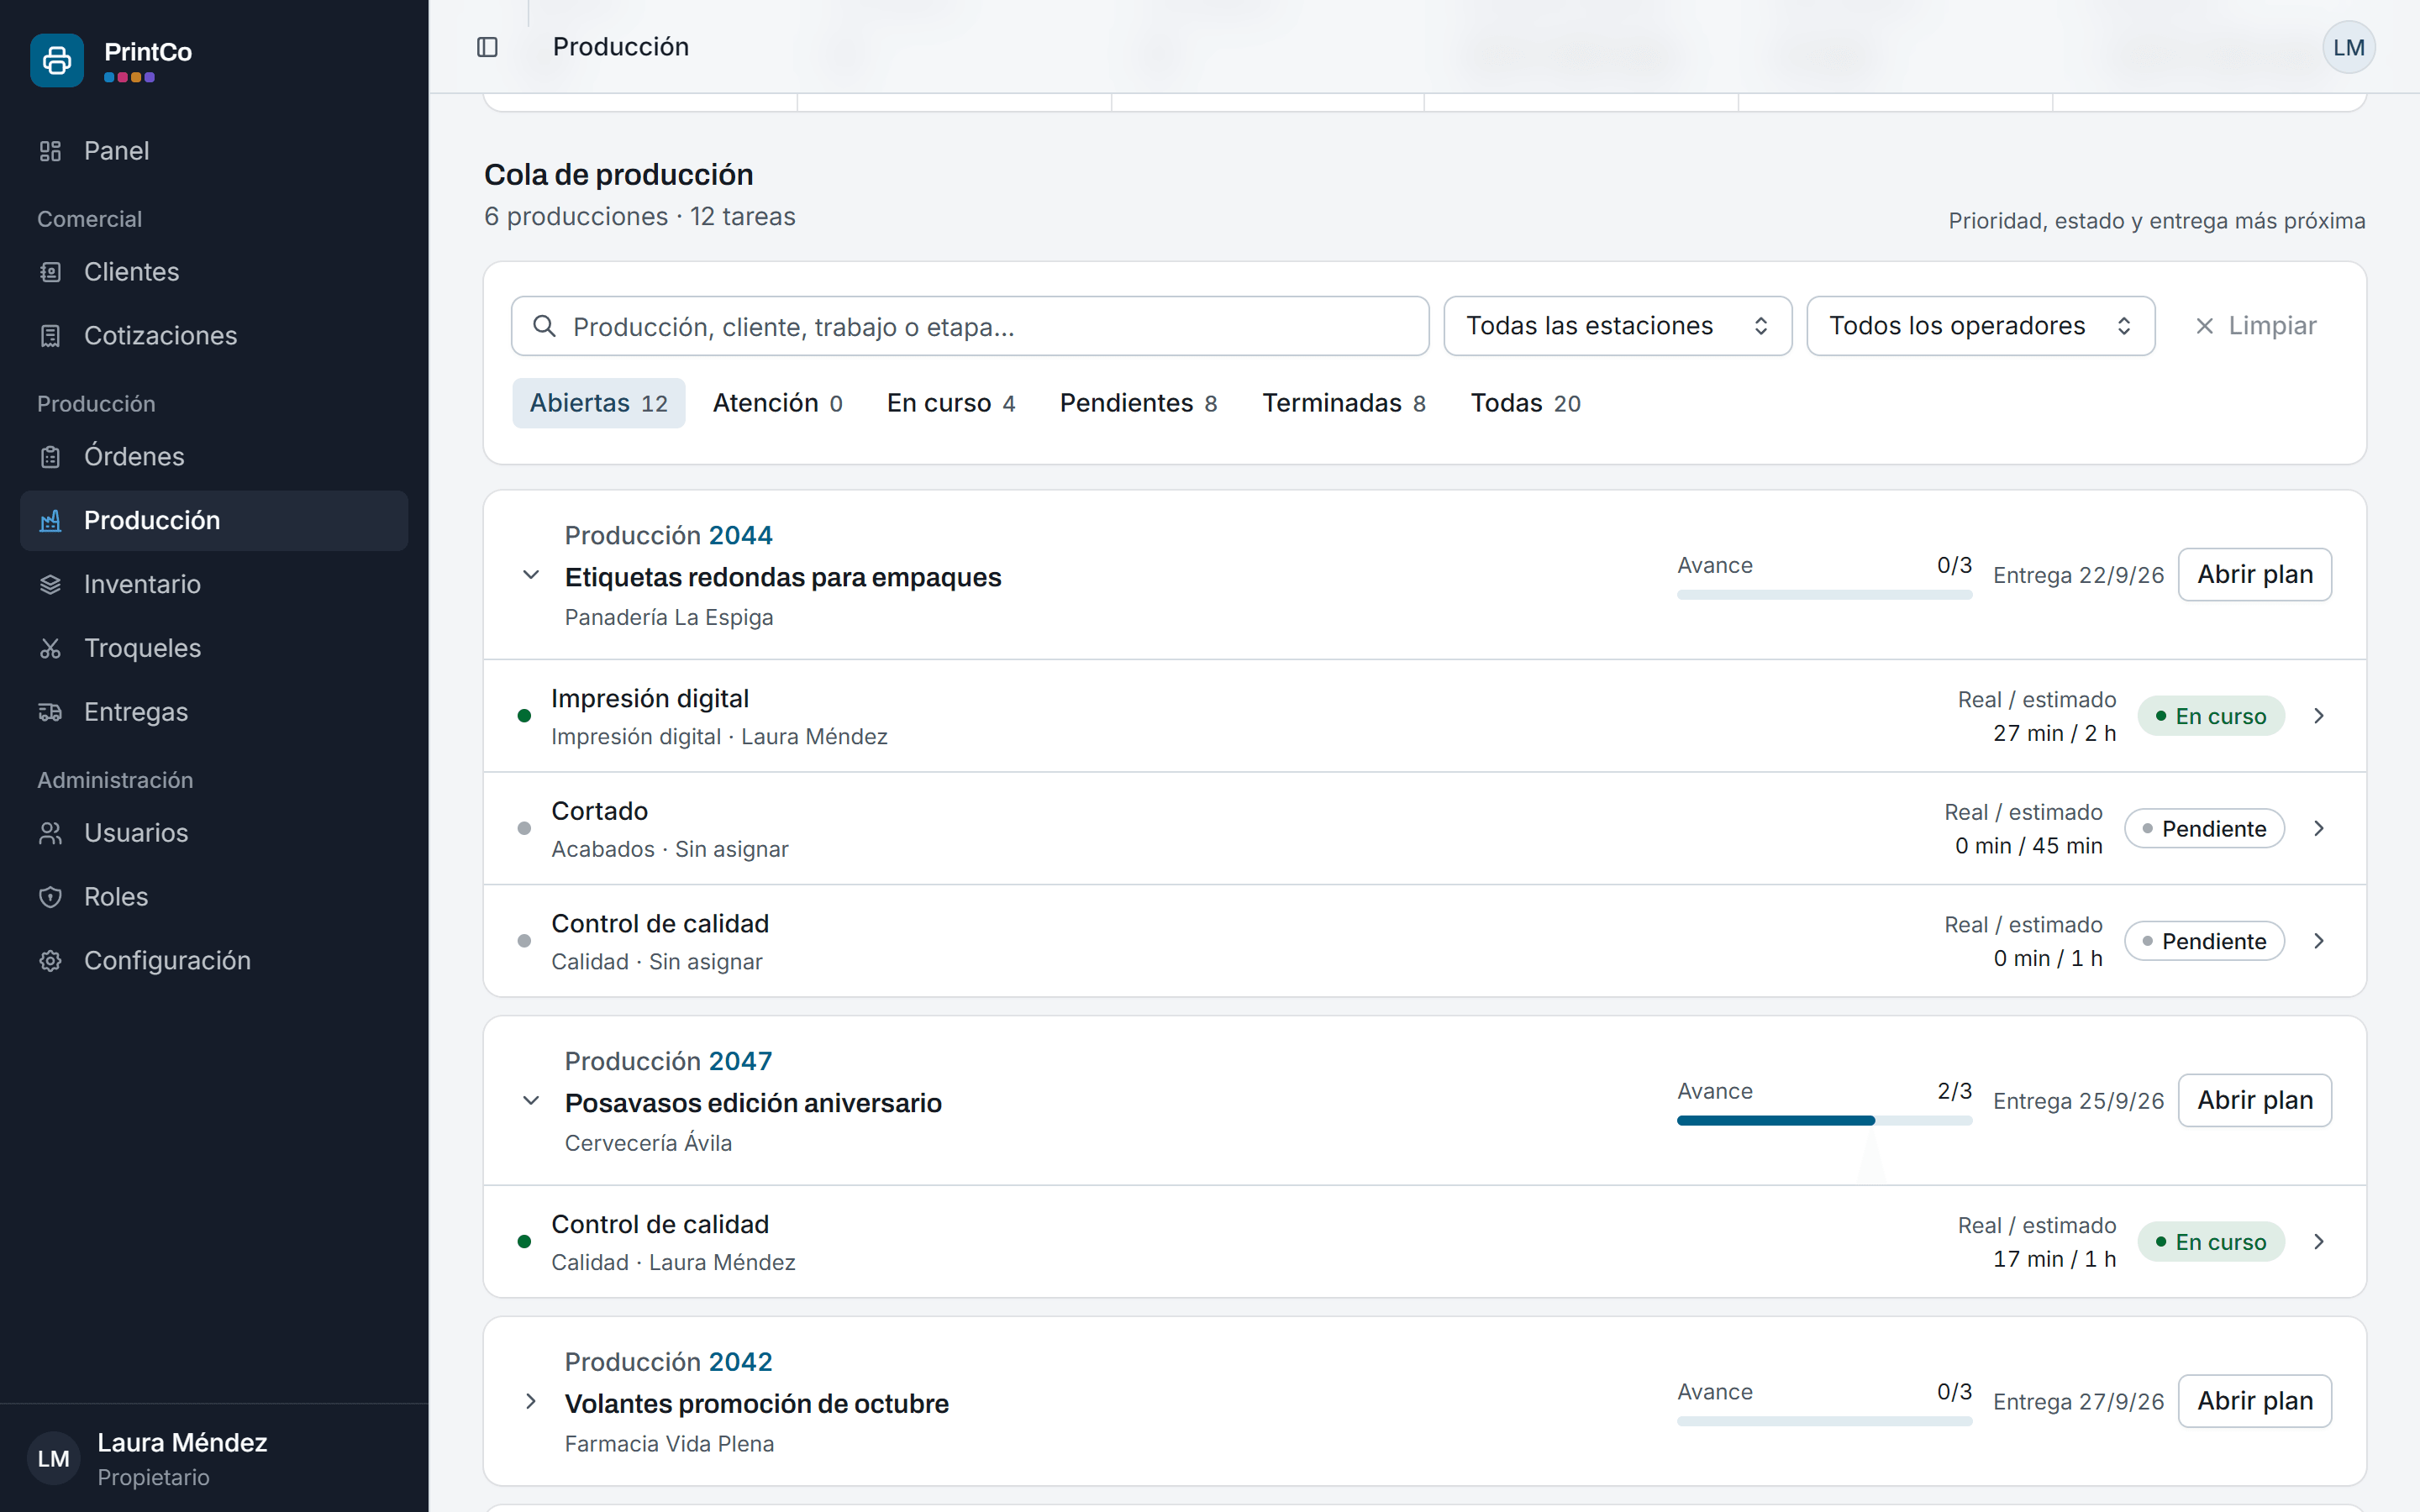Click Laura Méndez avatar in sidebar footer
This screenshot has height=1512, width=2420.
(53, 1459)
